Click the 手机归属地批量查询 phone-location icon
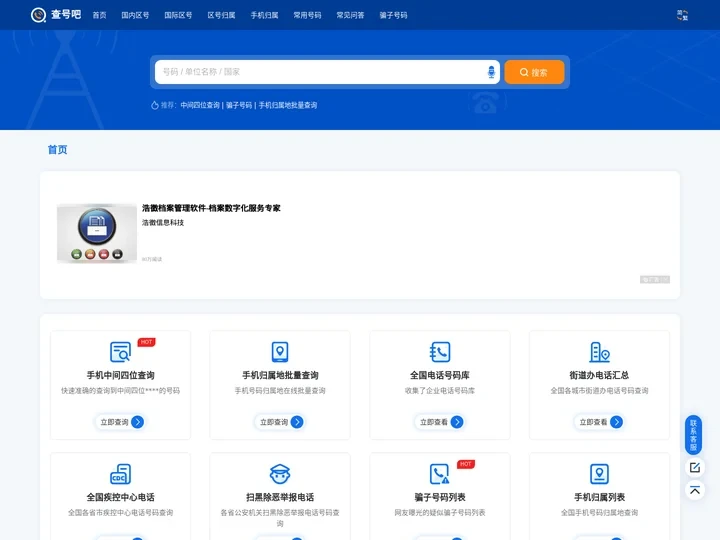The image size is (720, 540). [280, 352]
